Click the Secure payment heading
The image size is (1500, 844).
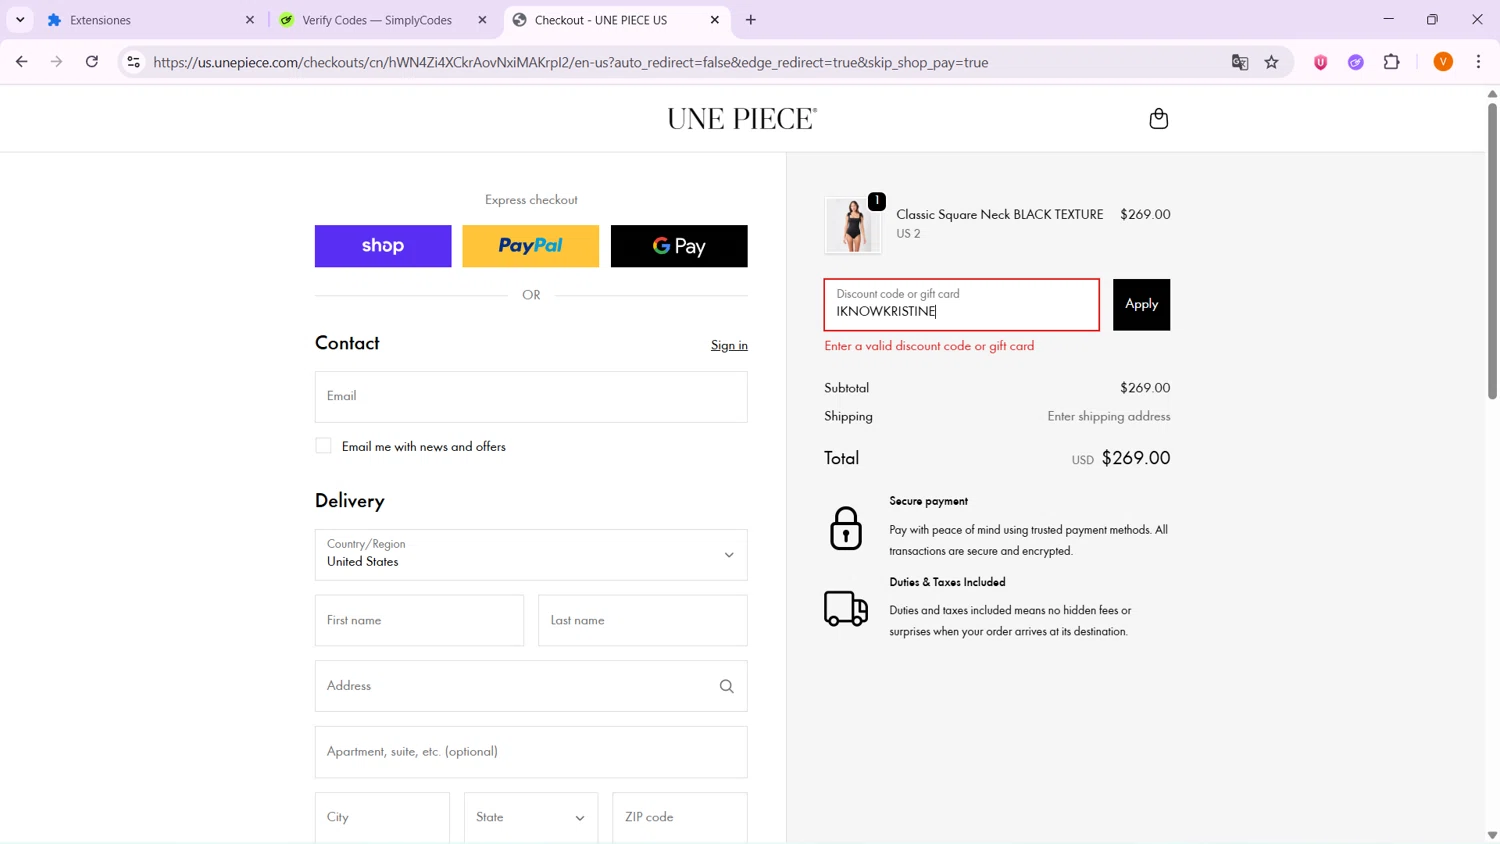coord(928,501)
